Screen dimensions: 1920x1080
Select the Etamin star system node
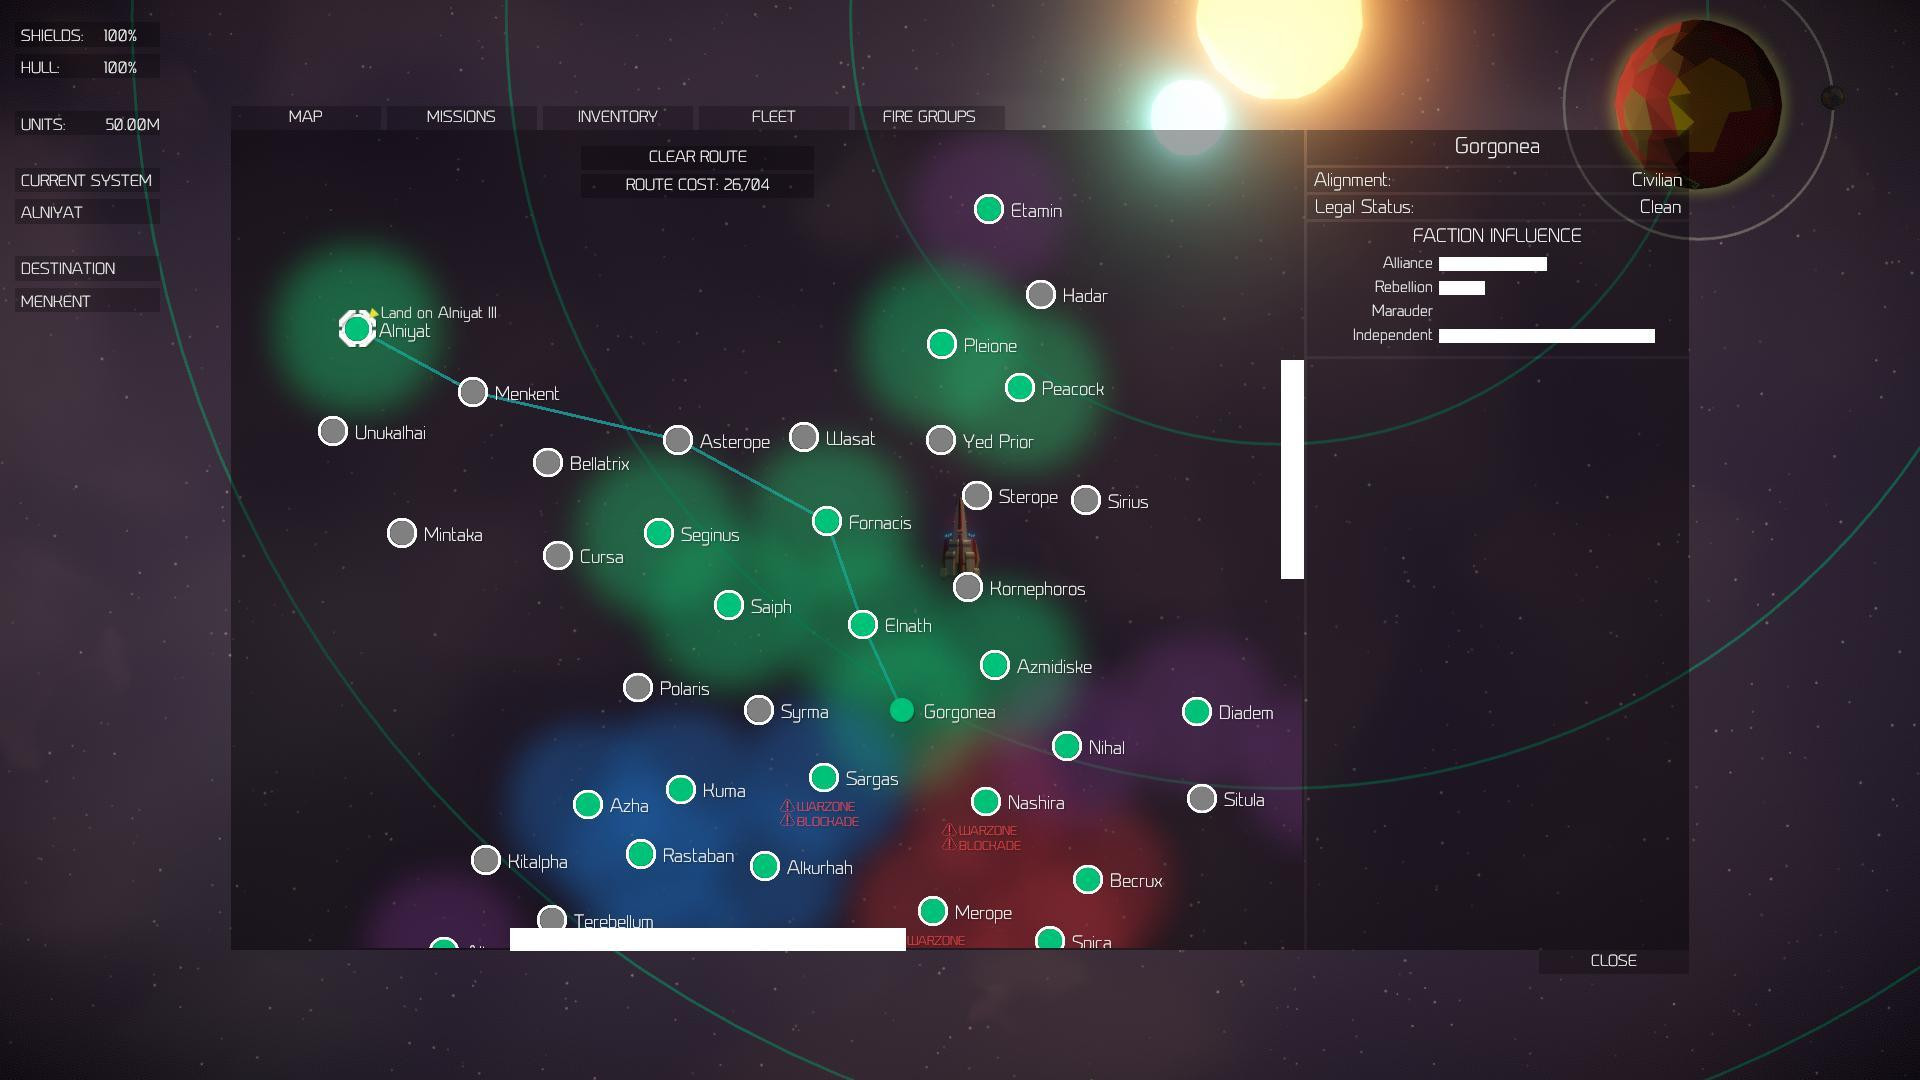[x=988, y=209]
